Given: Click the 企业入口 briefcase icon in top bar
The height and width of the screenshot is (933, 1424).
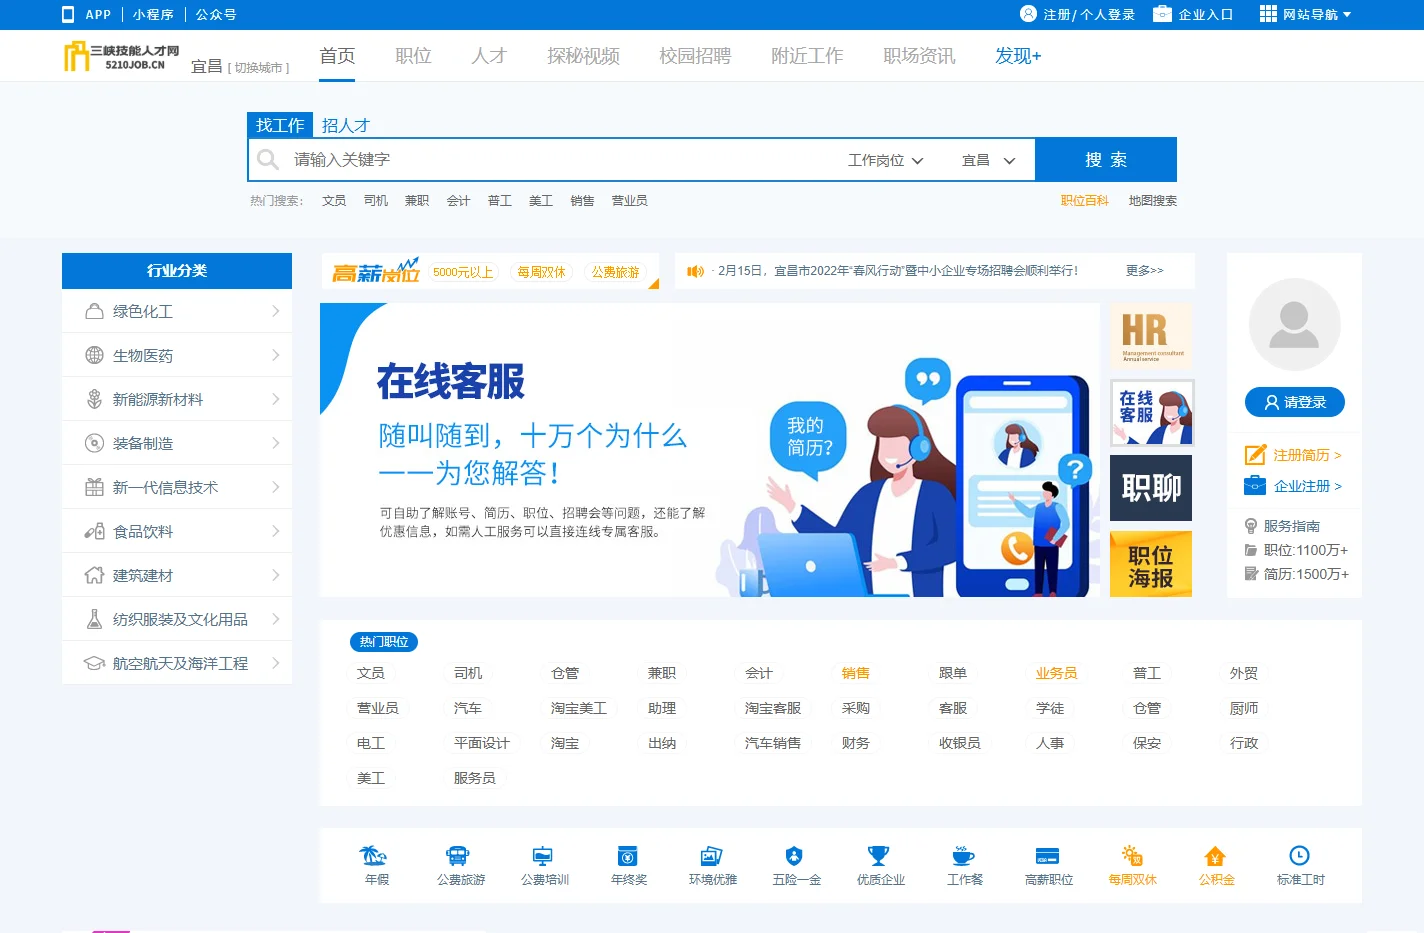Looking at the screenshot, I should 1162,14.
